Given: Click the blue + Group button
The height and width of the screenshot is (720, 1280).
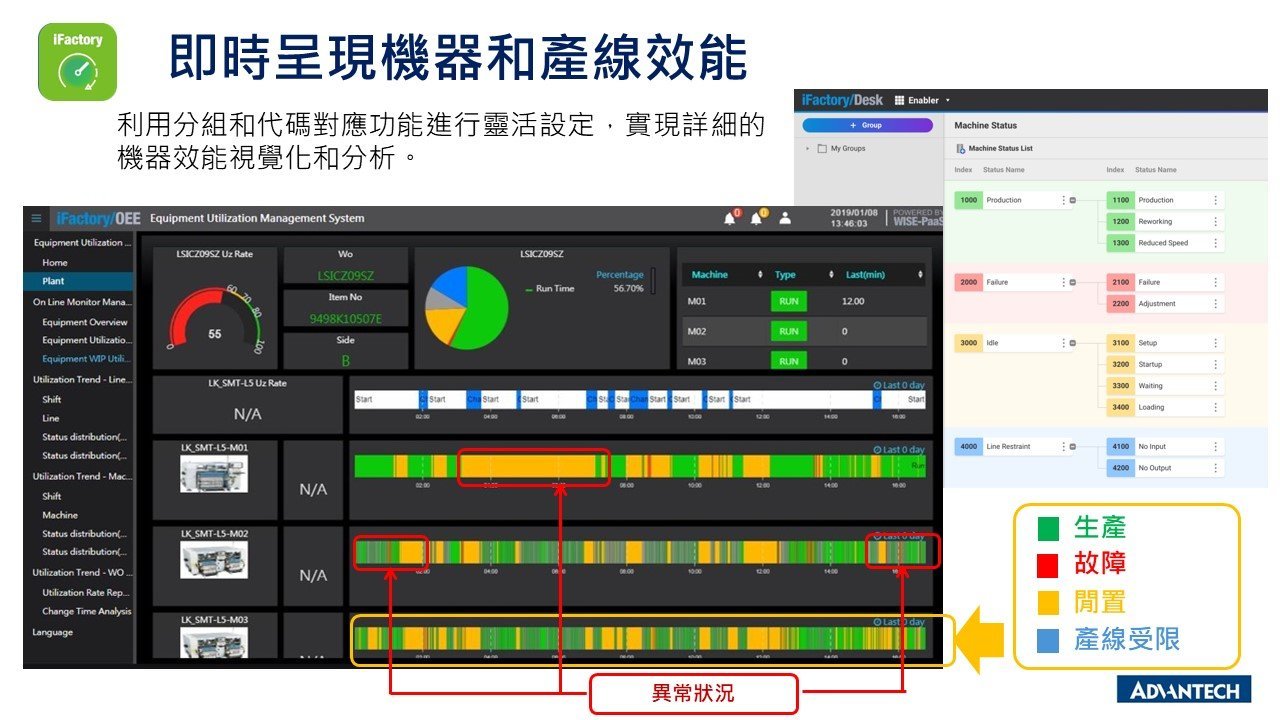Looking at the screenshot, I should [867, 125].
